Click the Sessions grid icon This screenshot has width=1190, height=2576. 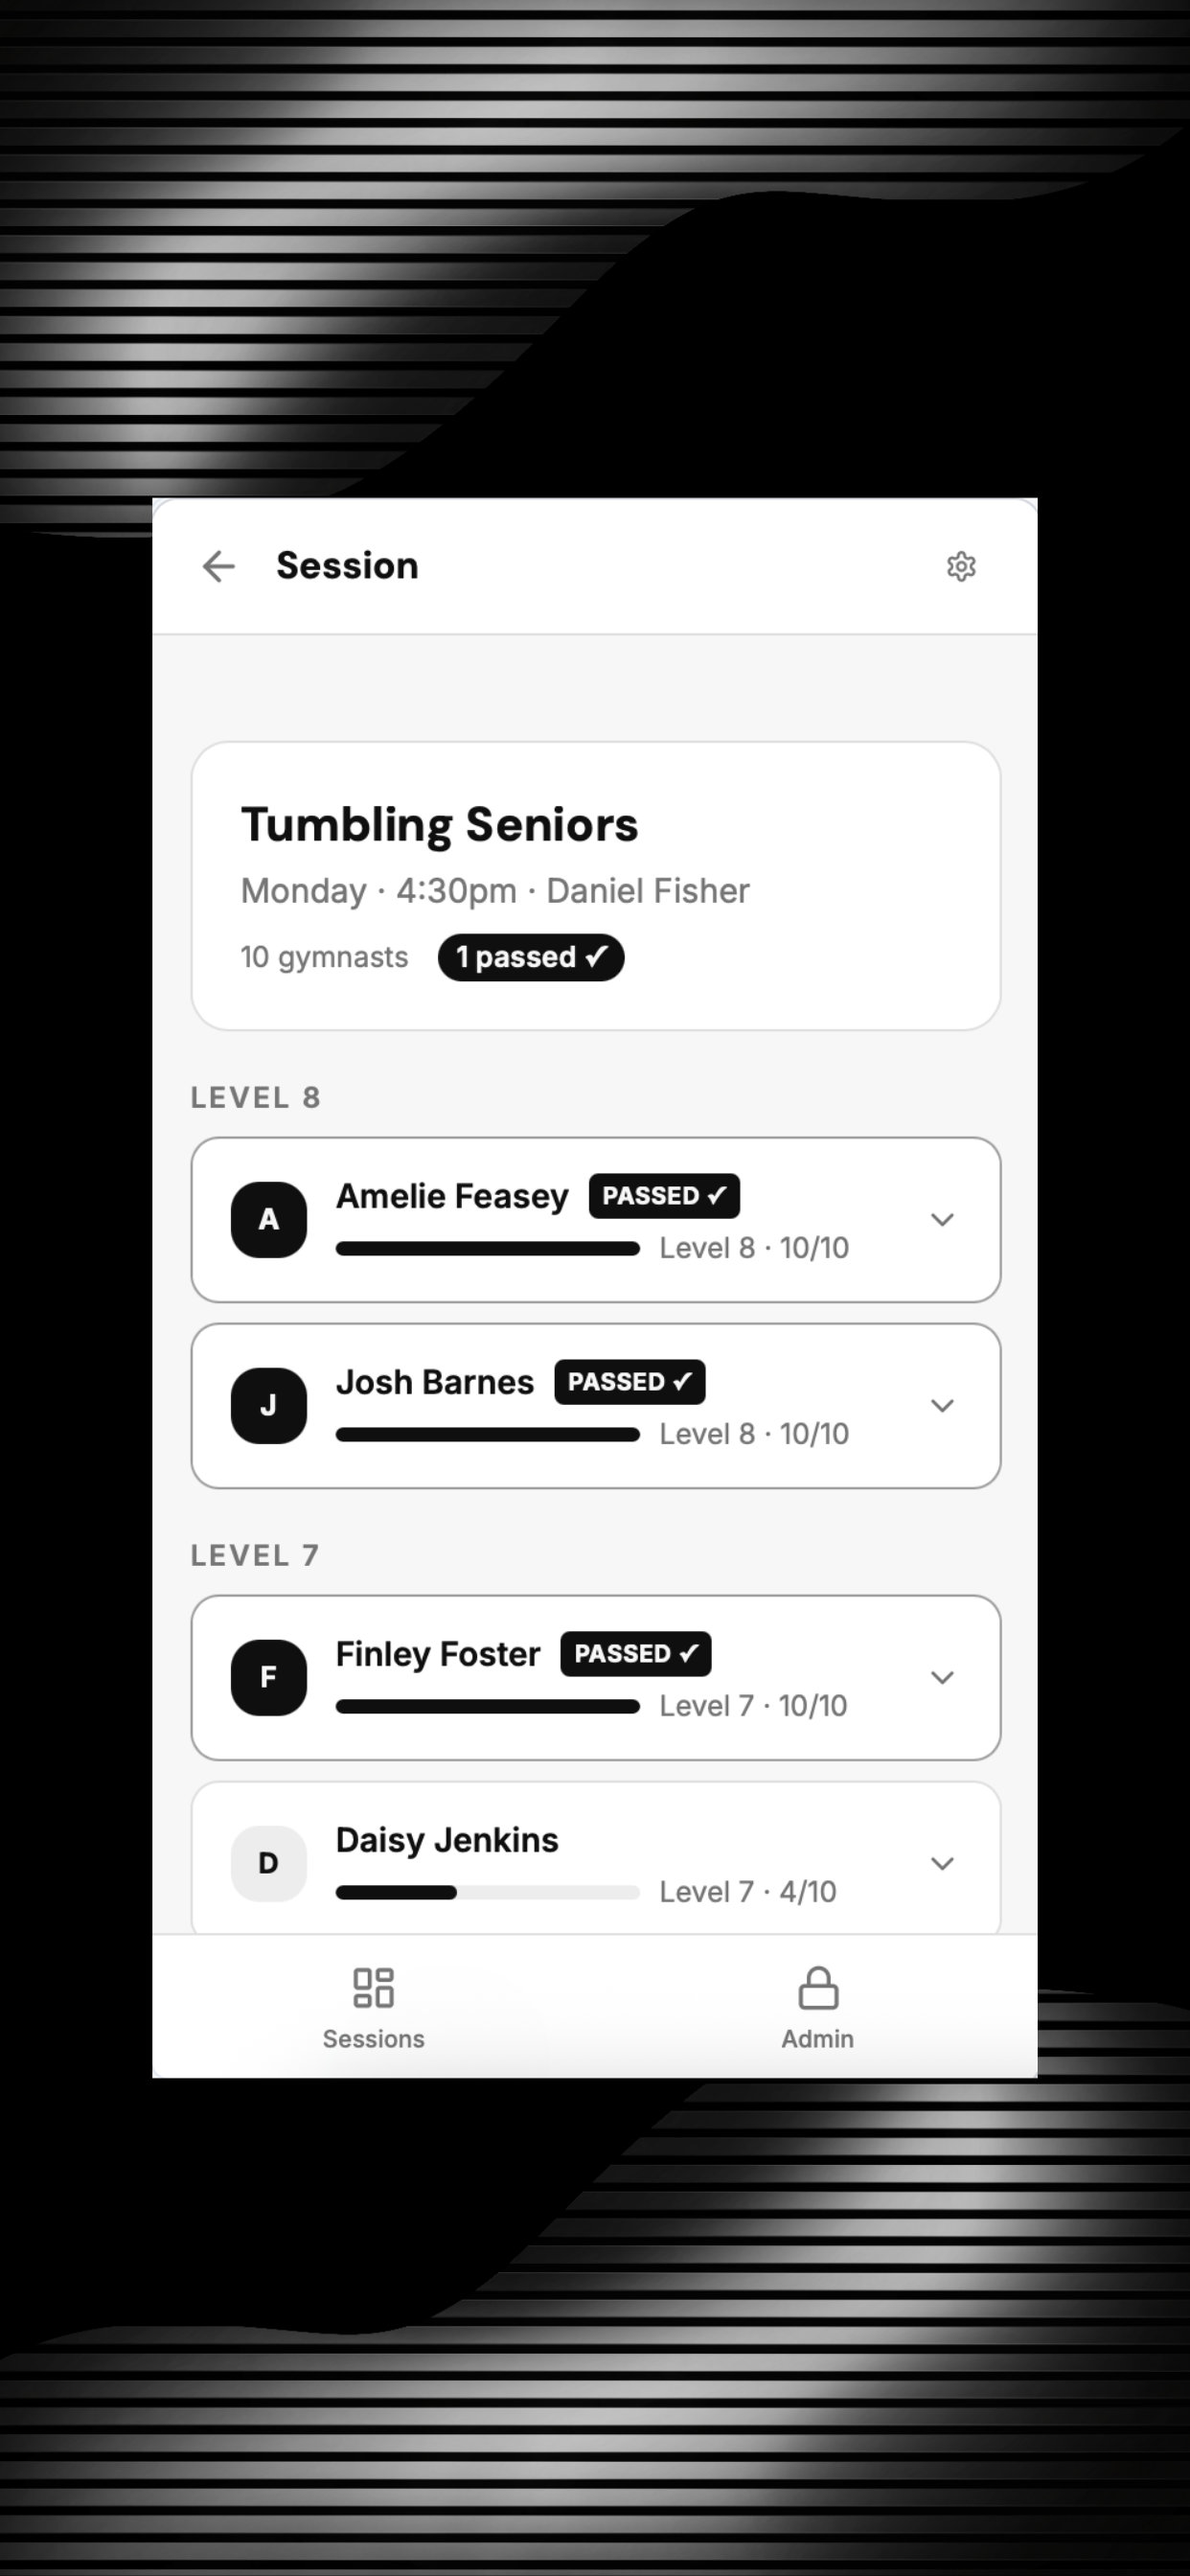tap(373, 1988)
